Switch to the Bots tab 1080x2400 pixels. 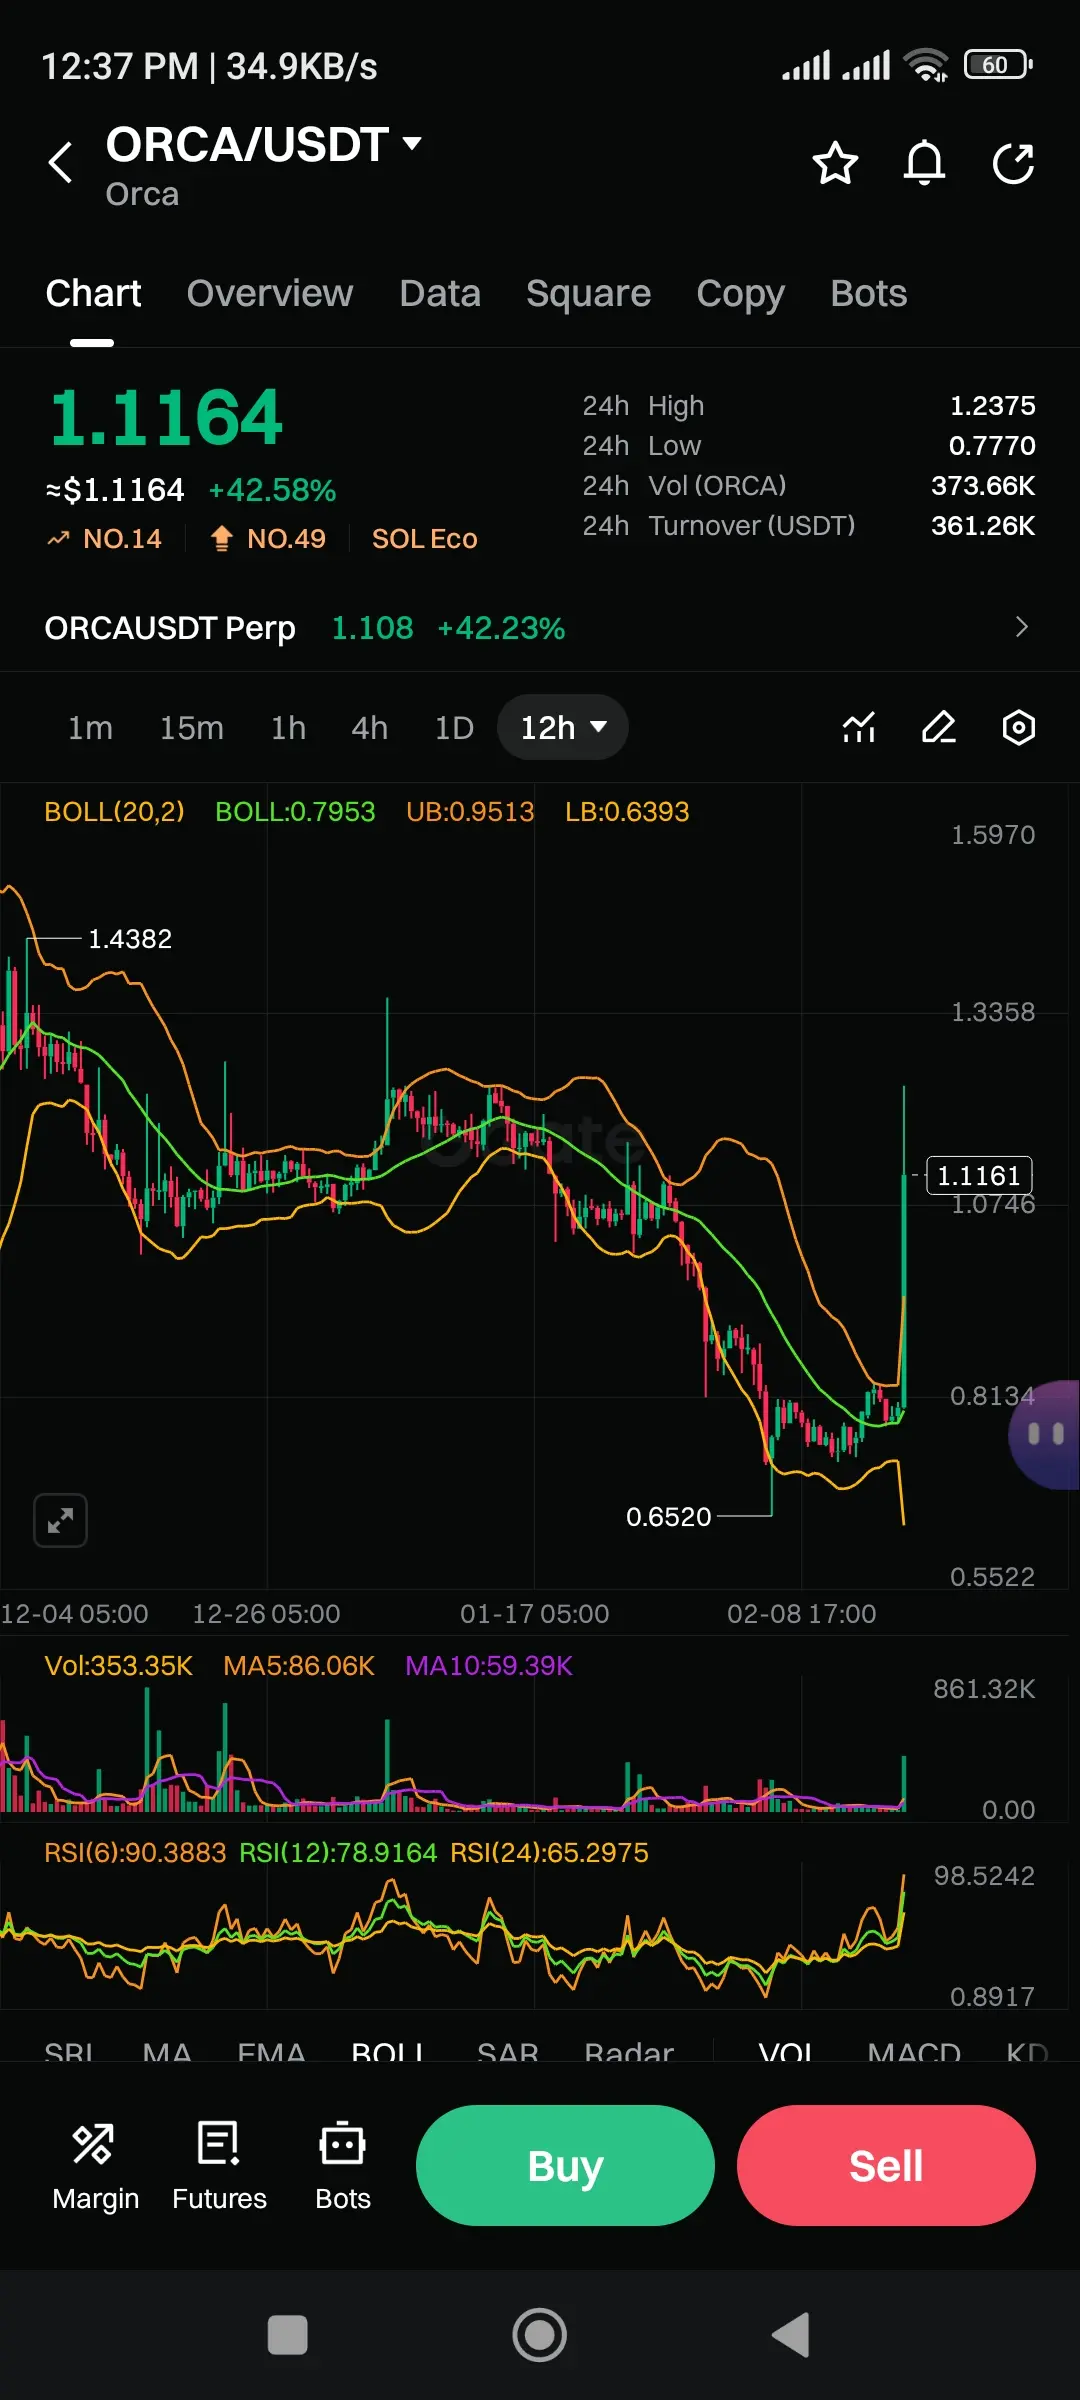pos(868,293)
